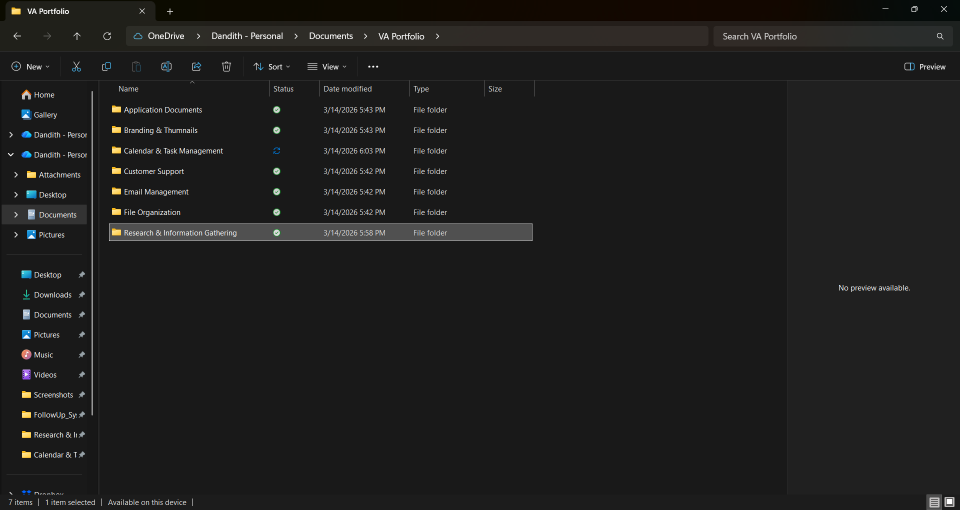Image resolution: width=960 pixels, height=510 pixels.
Task: Sort by the Name column header
Action: (128, 89)
